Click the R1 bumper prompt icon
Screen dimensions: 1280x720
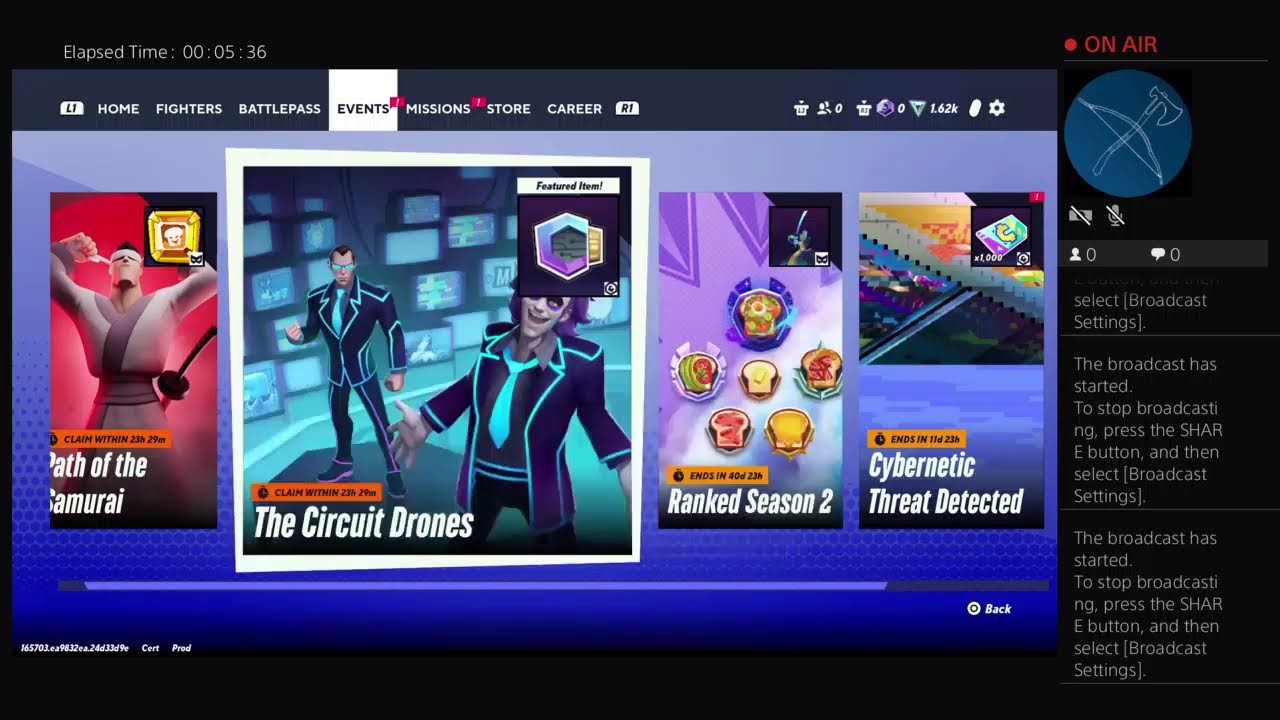tap(627, 108)
